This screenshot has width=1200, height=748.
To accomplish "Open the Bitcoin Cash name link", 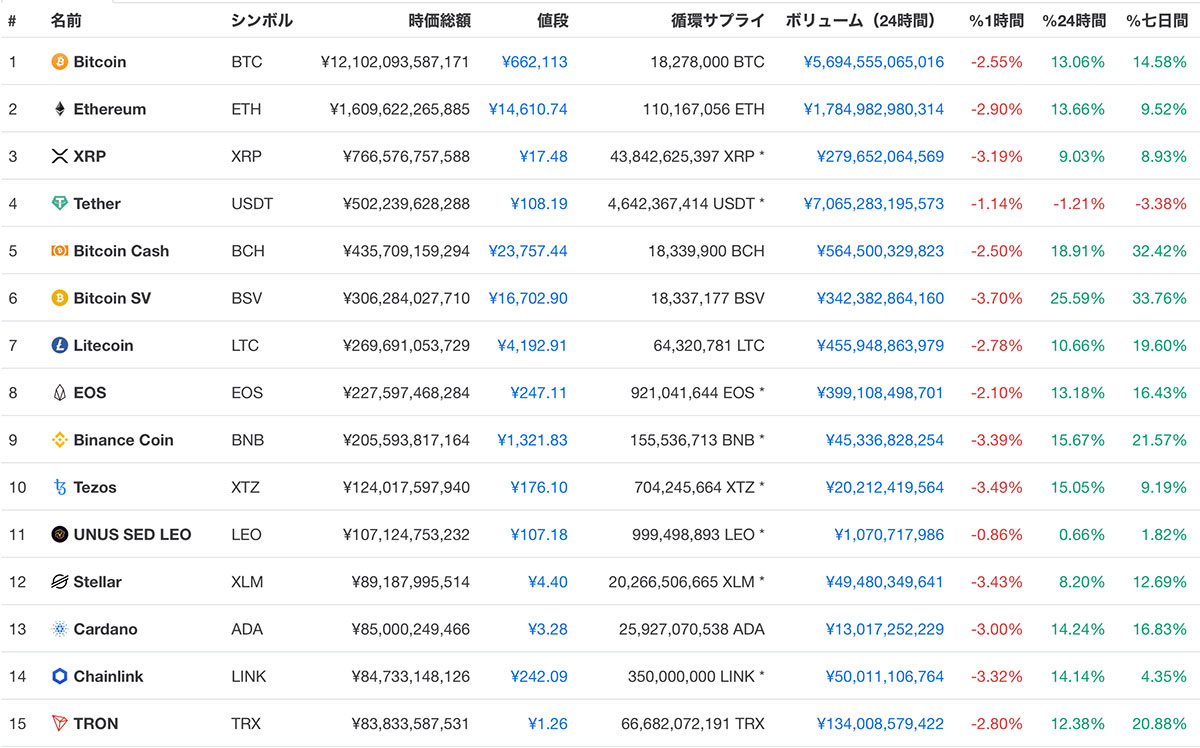I will [x=121, y=251].
